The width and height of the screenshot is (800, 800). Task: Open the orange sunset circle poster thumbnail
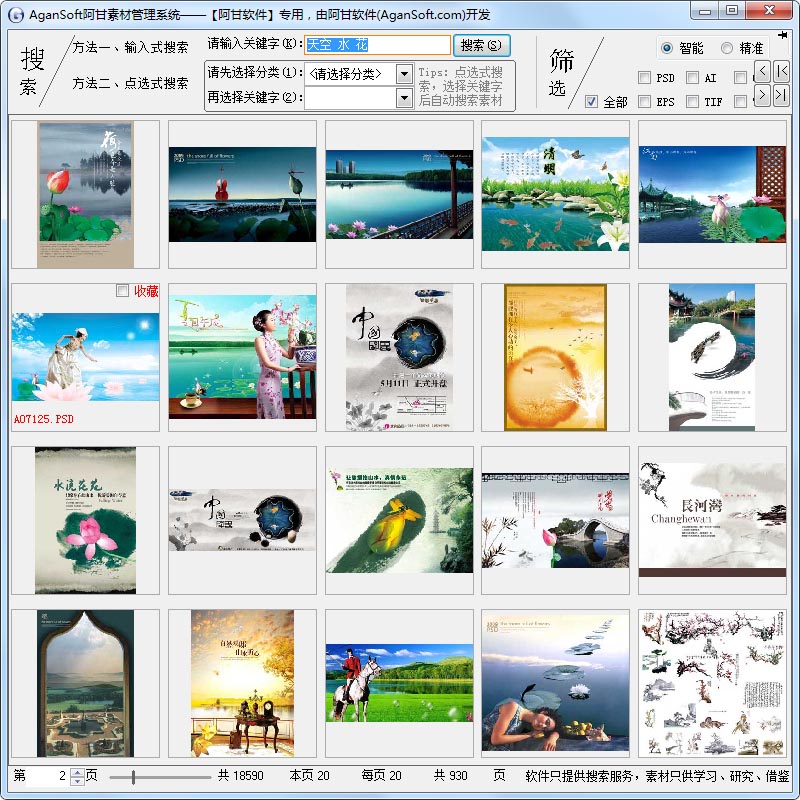556,357
